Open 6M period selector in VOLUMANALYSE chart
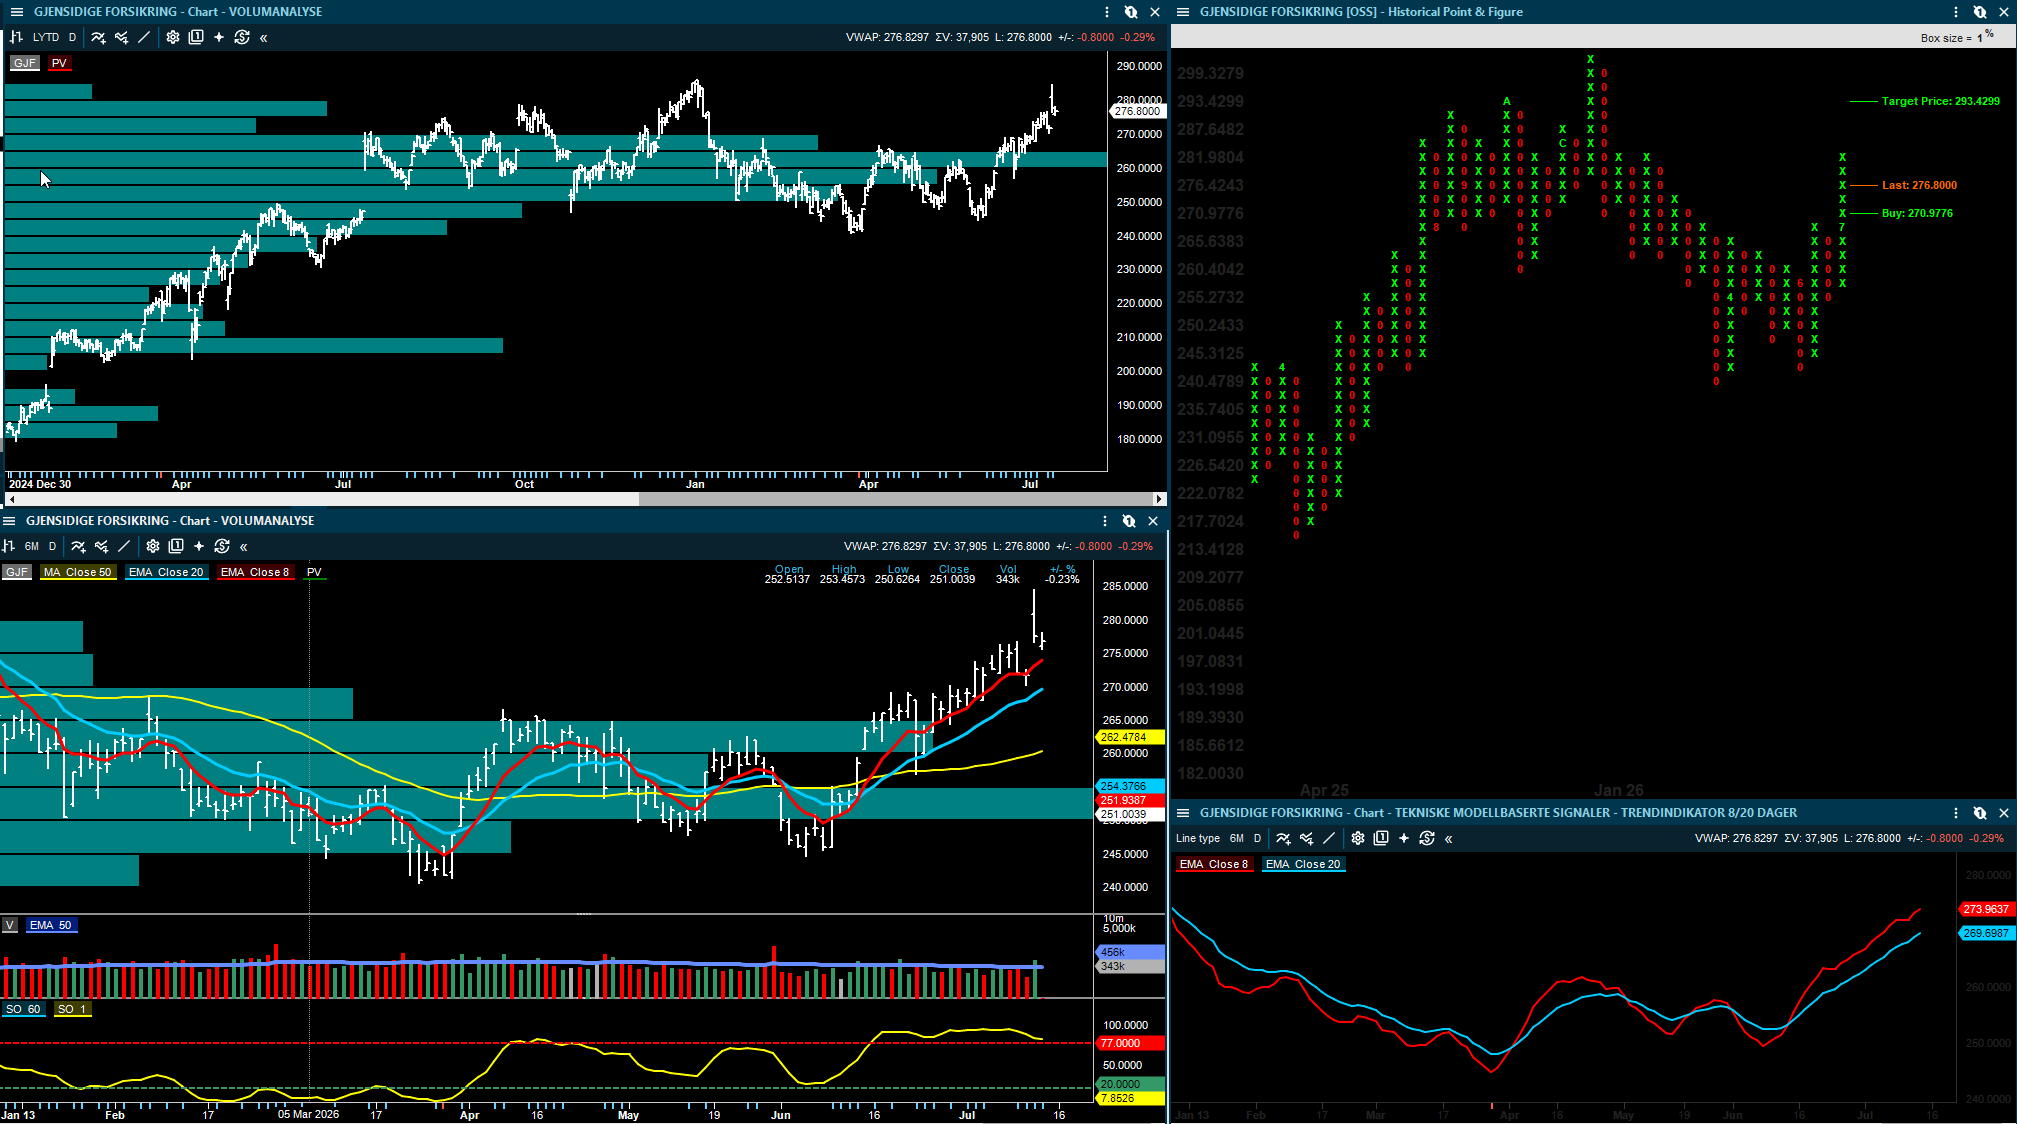This screenshot has width=2017, height=1124. (x=32, y=547)
